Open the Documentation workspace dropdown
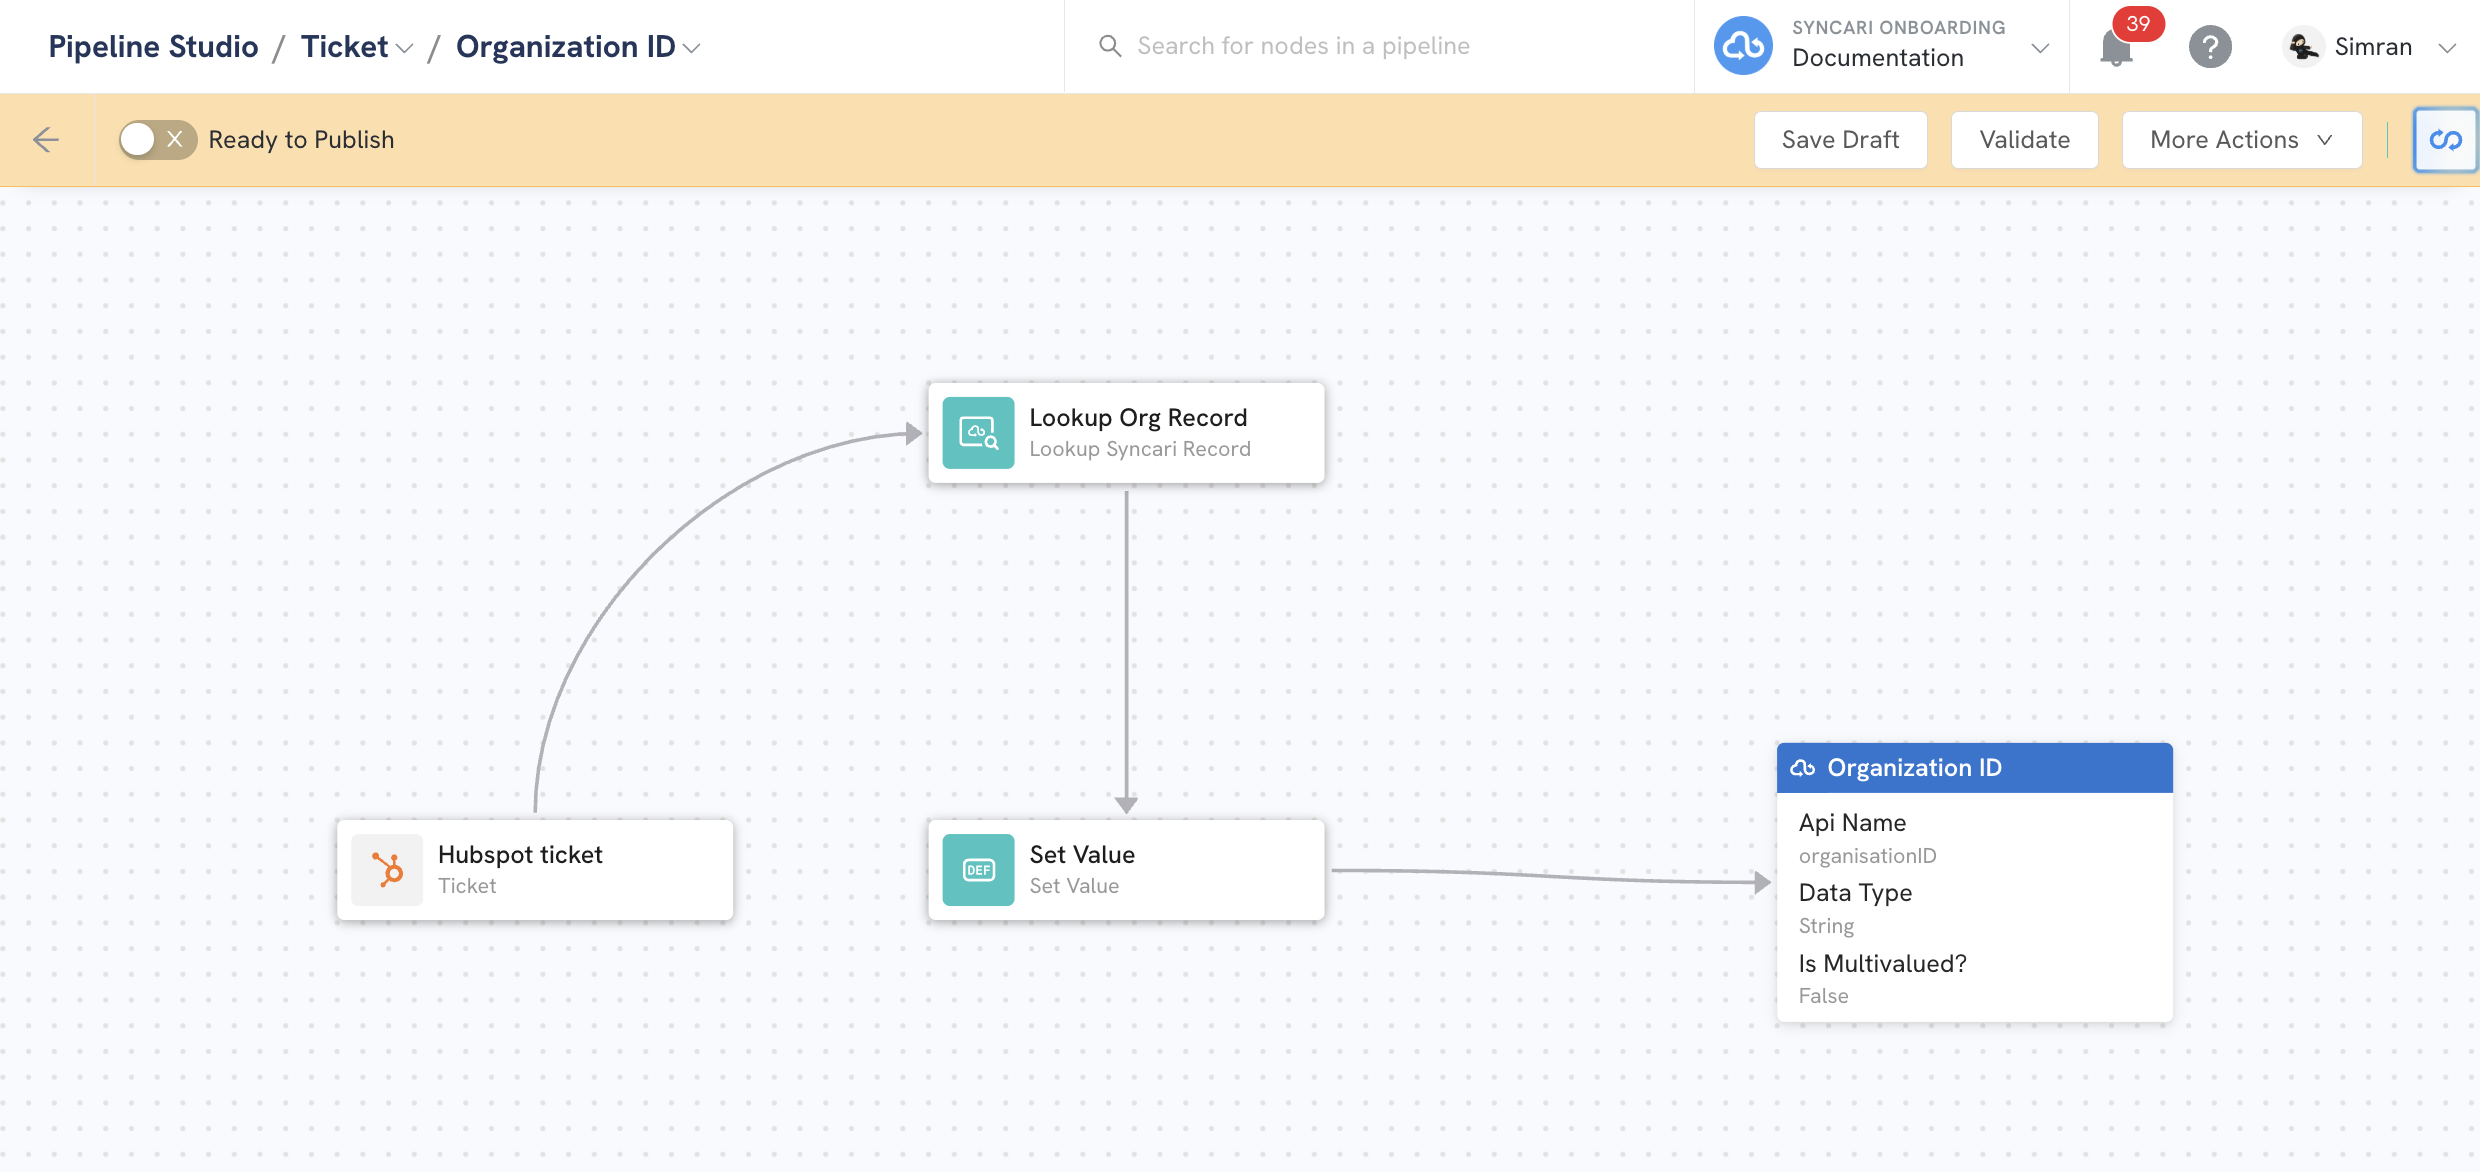Viewport: 2480px width, 1172px height. [2040, 48]
